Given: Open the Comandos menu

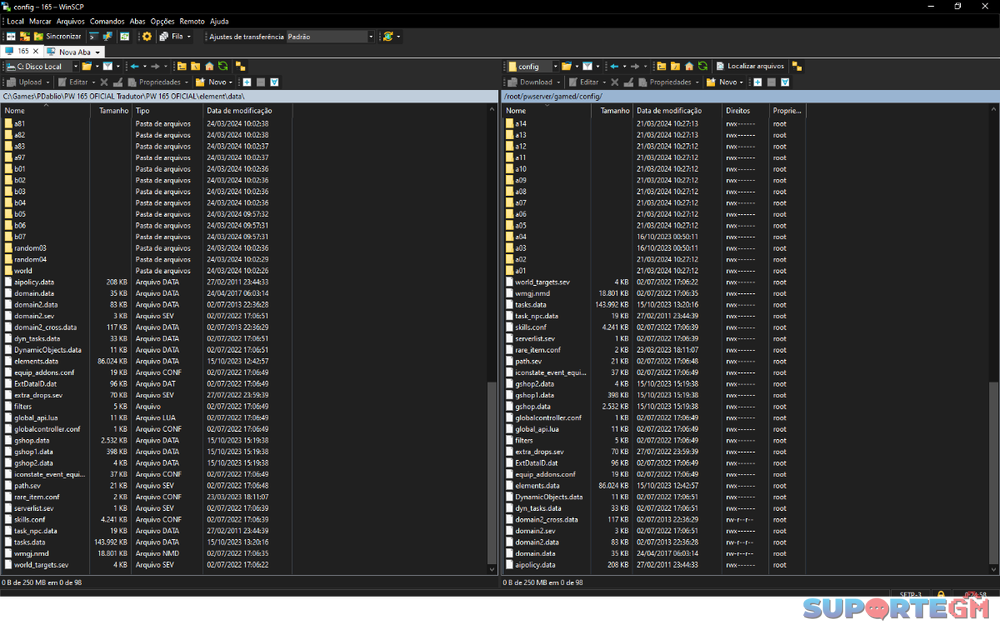Looking at the screenshot, I should tap(107, 21).
